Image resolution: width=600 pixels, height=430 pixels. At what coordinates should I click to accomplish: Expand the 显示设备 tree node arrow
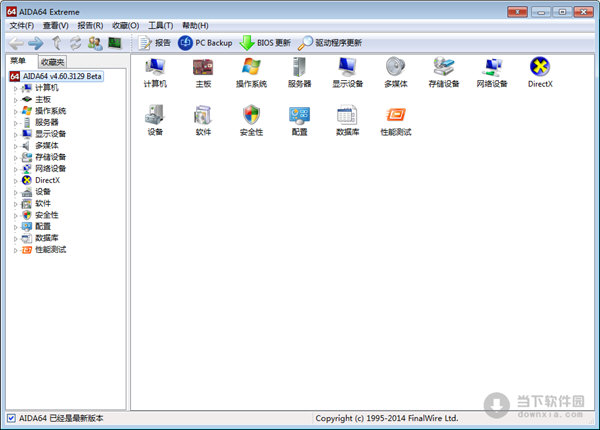coord(16,135)
